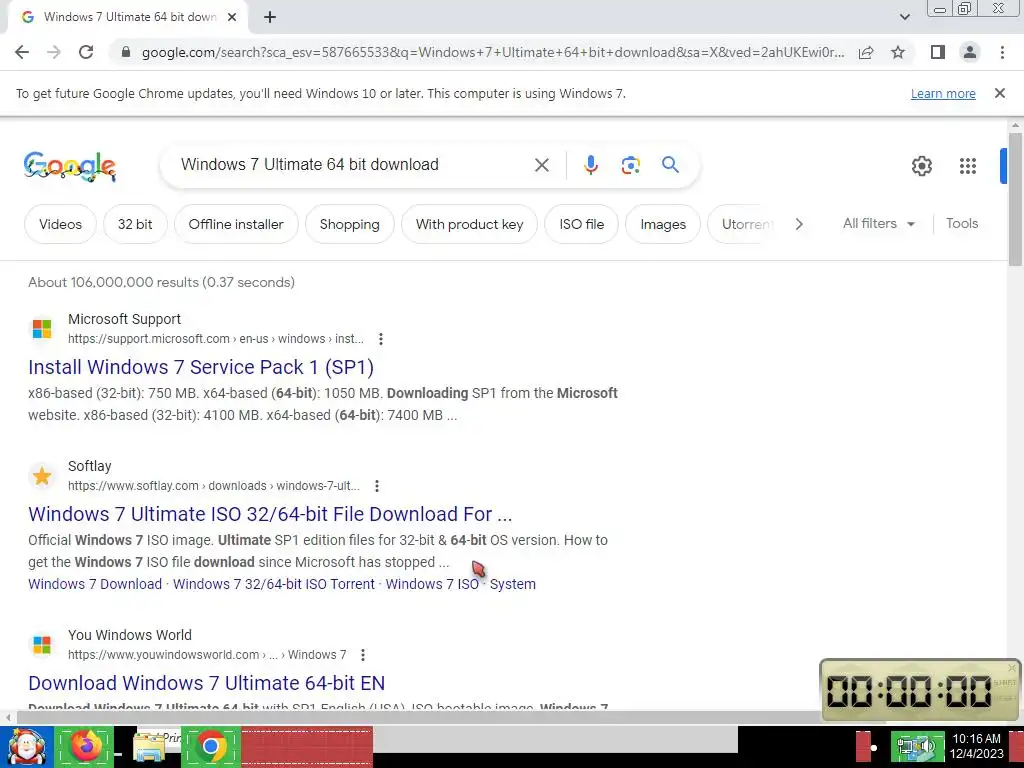The height and width of the screenshot is (768, 1024).
Task: Click the Softlay star favicon
Action: (x=42, y=475)
